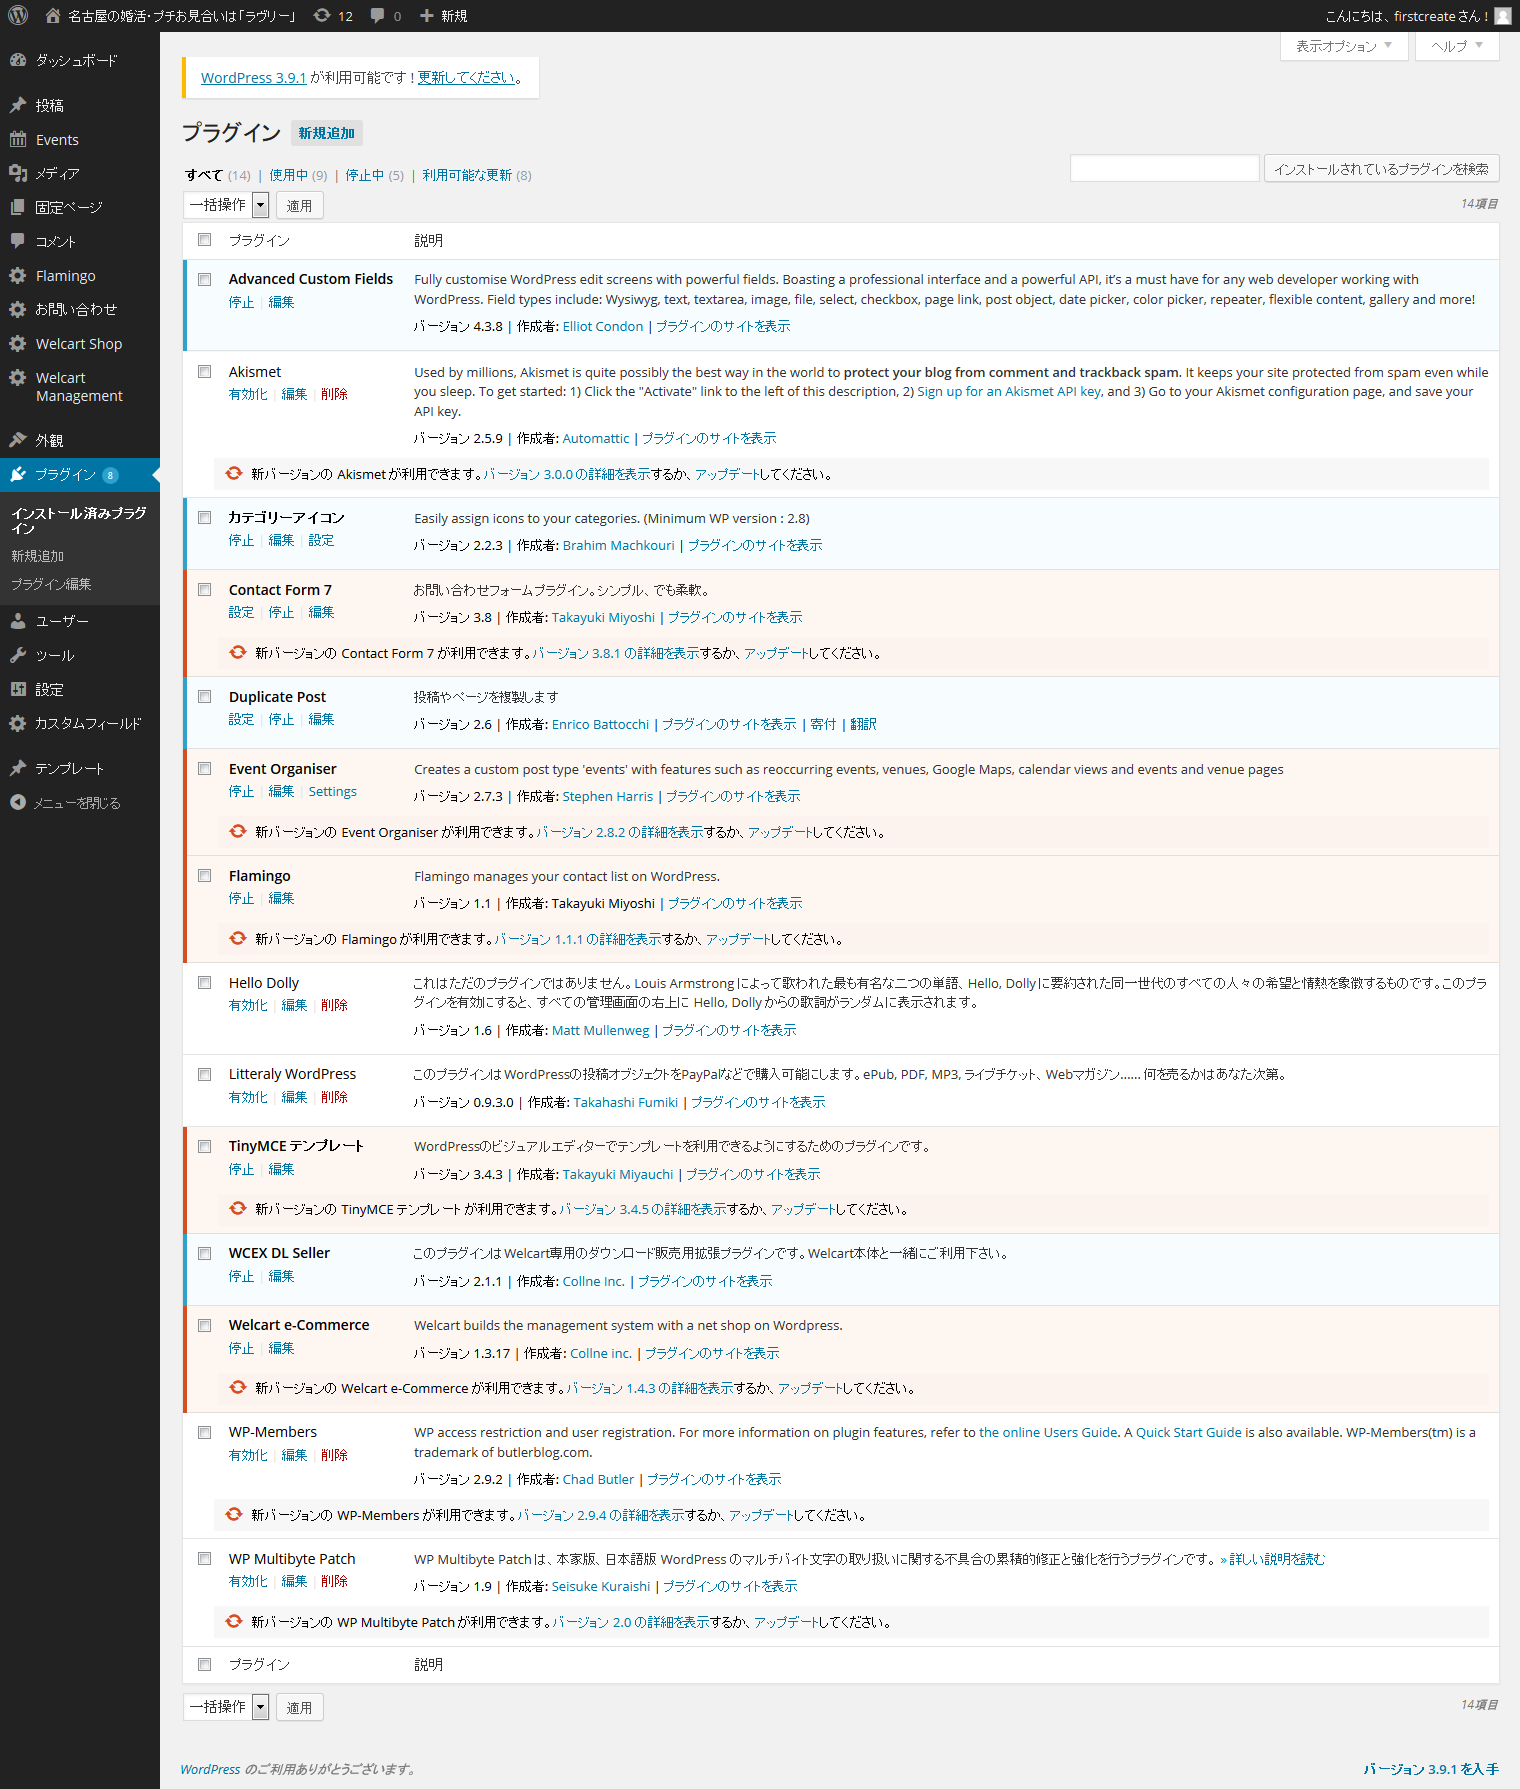Viewport: 1520px width, 1789px height.
Task: Open the Welcart Management gear icon
Action: pos(18,377)
